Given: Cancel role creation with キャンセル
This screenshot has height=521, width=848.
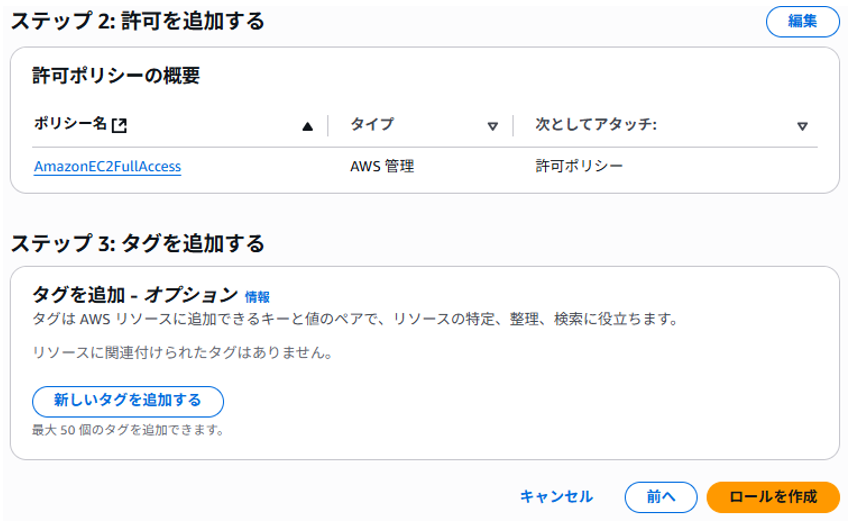Looking at the screenshot, I should click(556, 496).
